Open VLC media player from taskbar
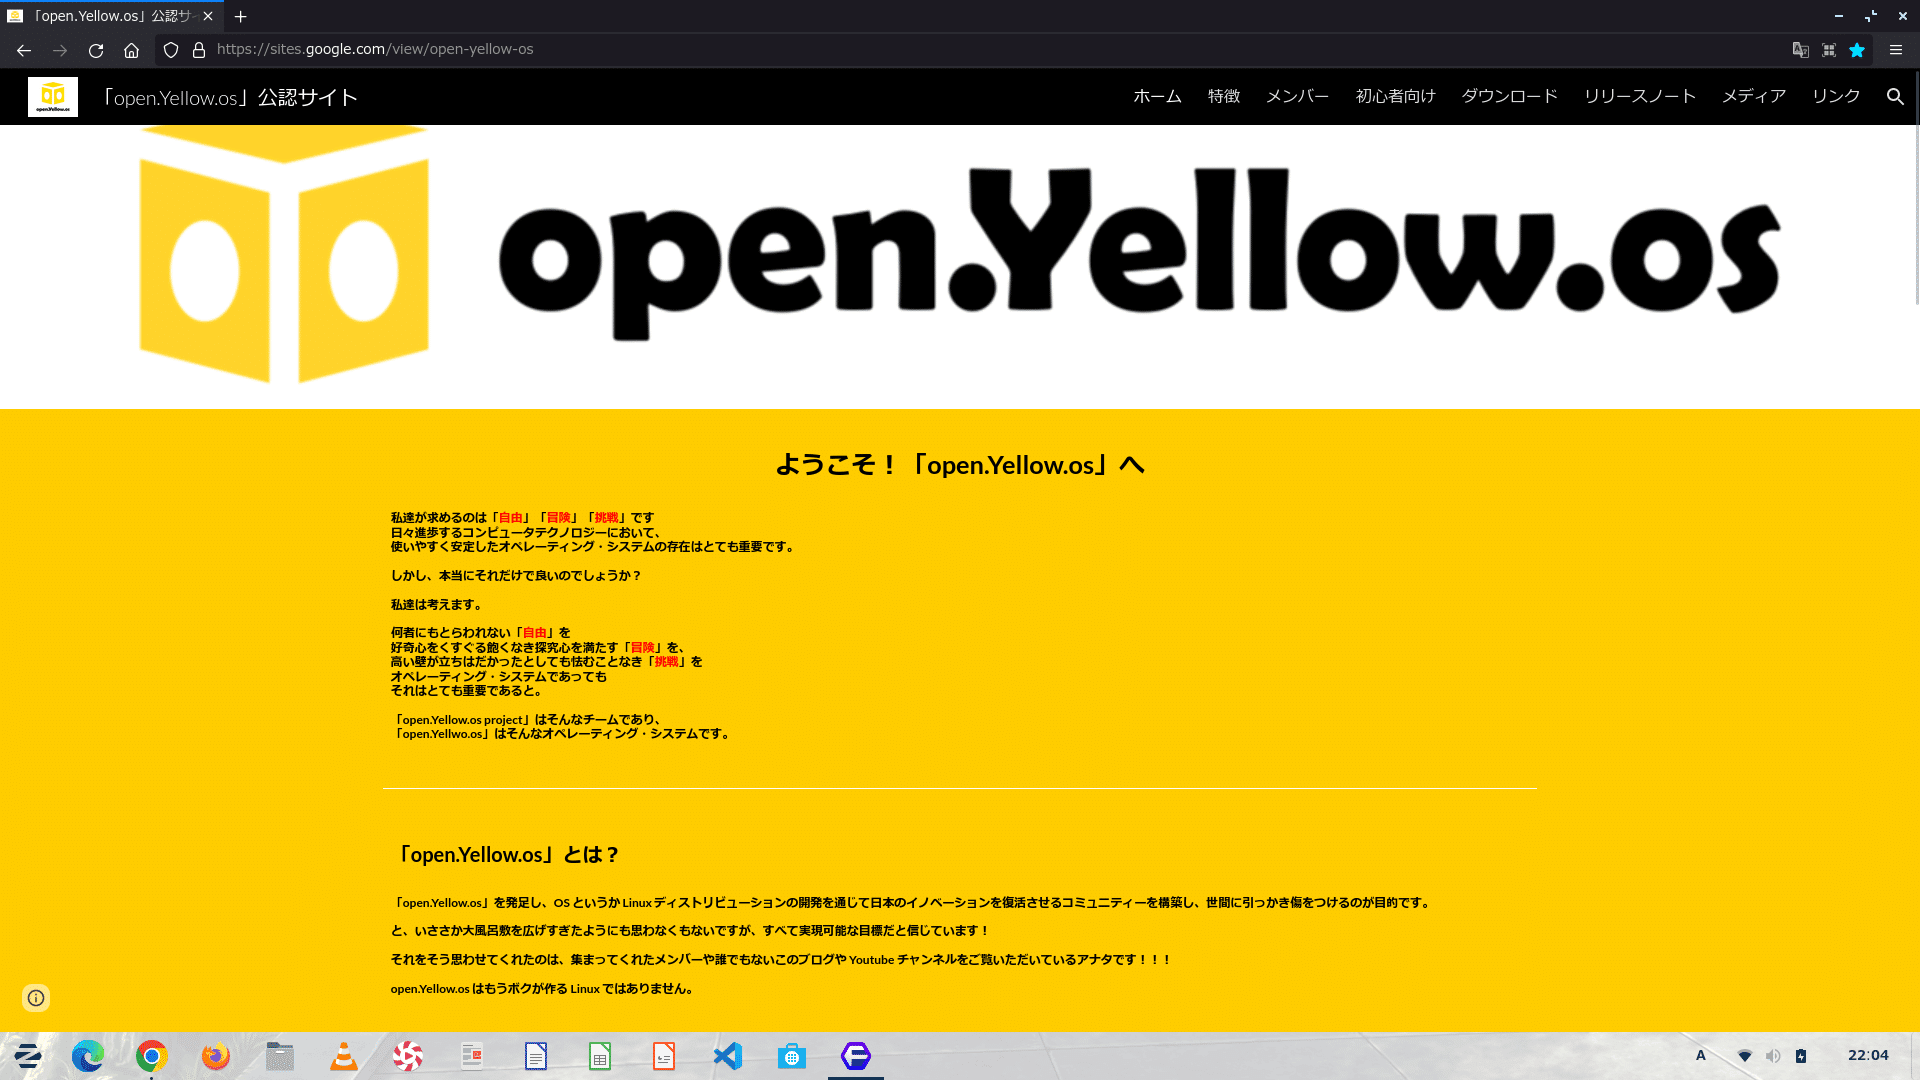 [343, 1056]
